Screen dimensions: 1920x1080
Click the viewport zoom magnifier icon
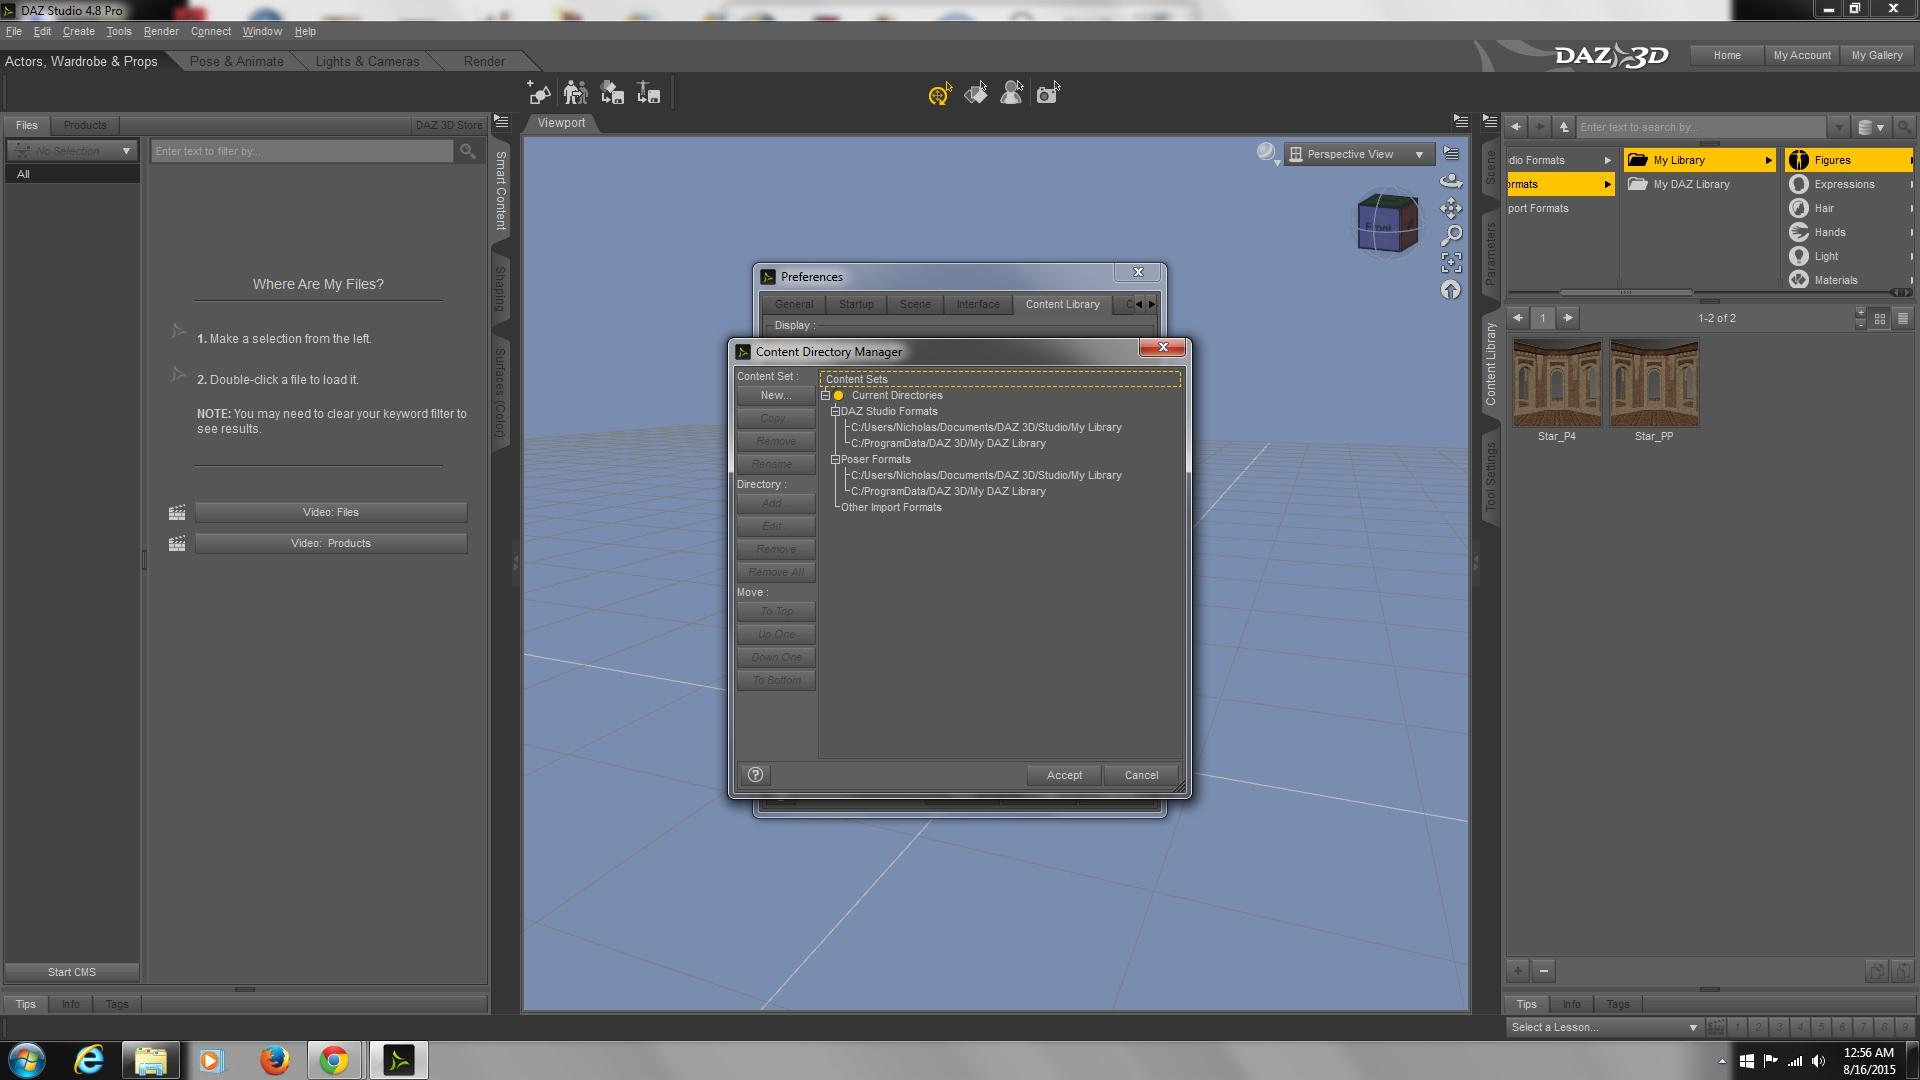click(x=1451, y=235)
